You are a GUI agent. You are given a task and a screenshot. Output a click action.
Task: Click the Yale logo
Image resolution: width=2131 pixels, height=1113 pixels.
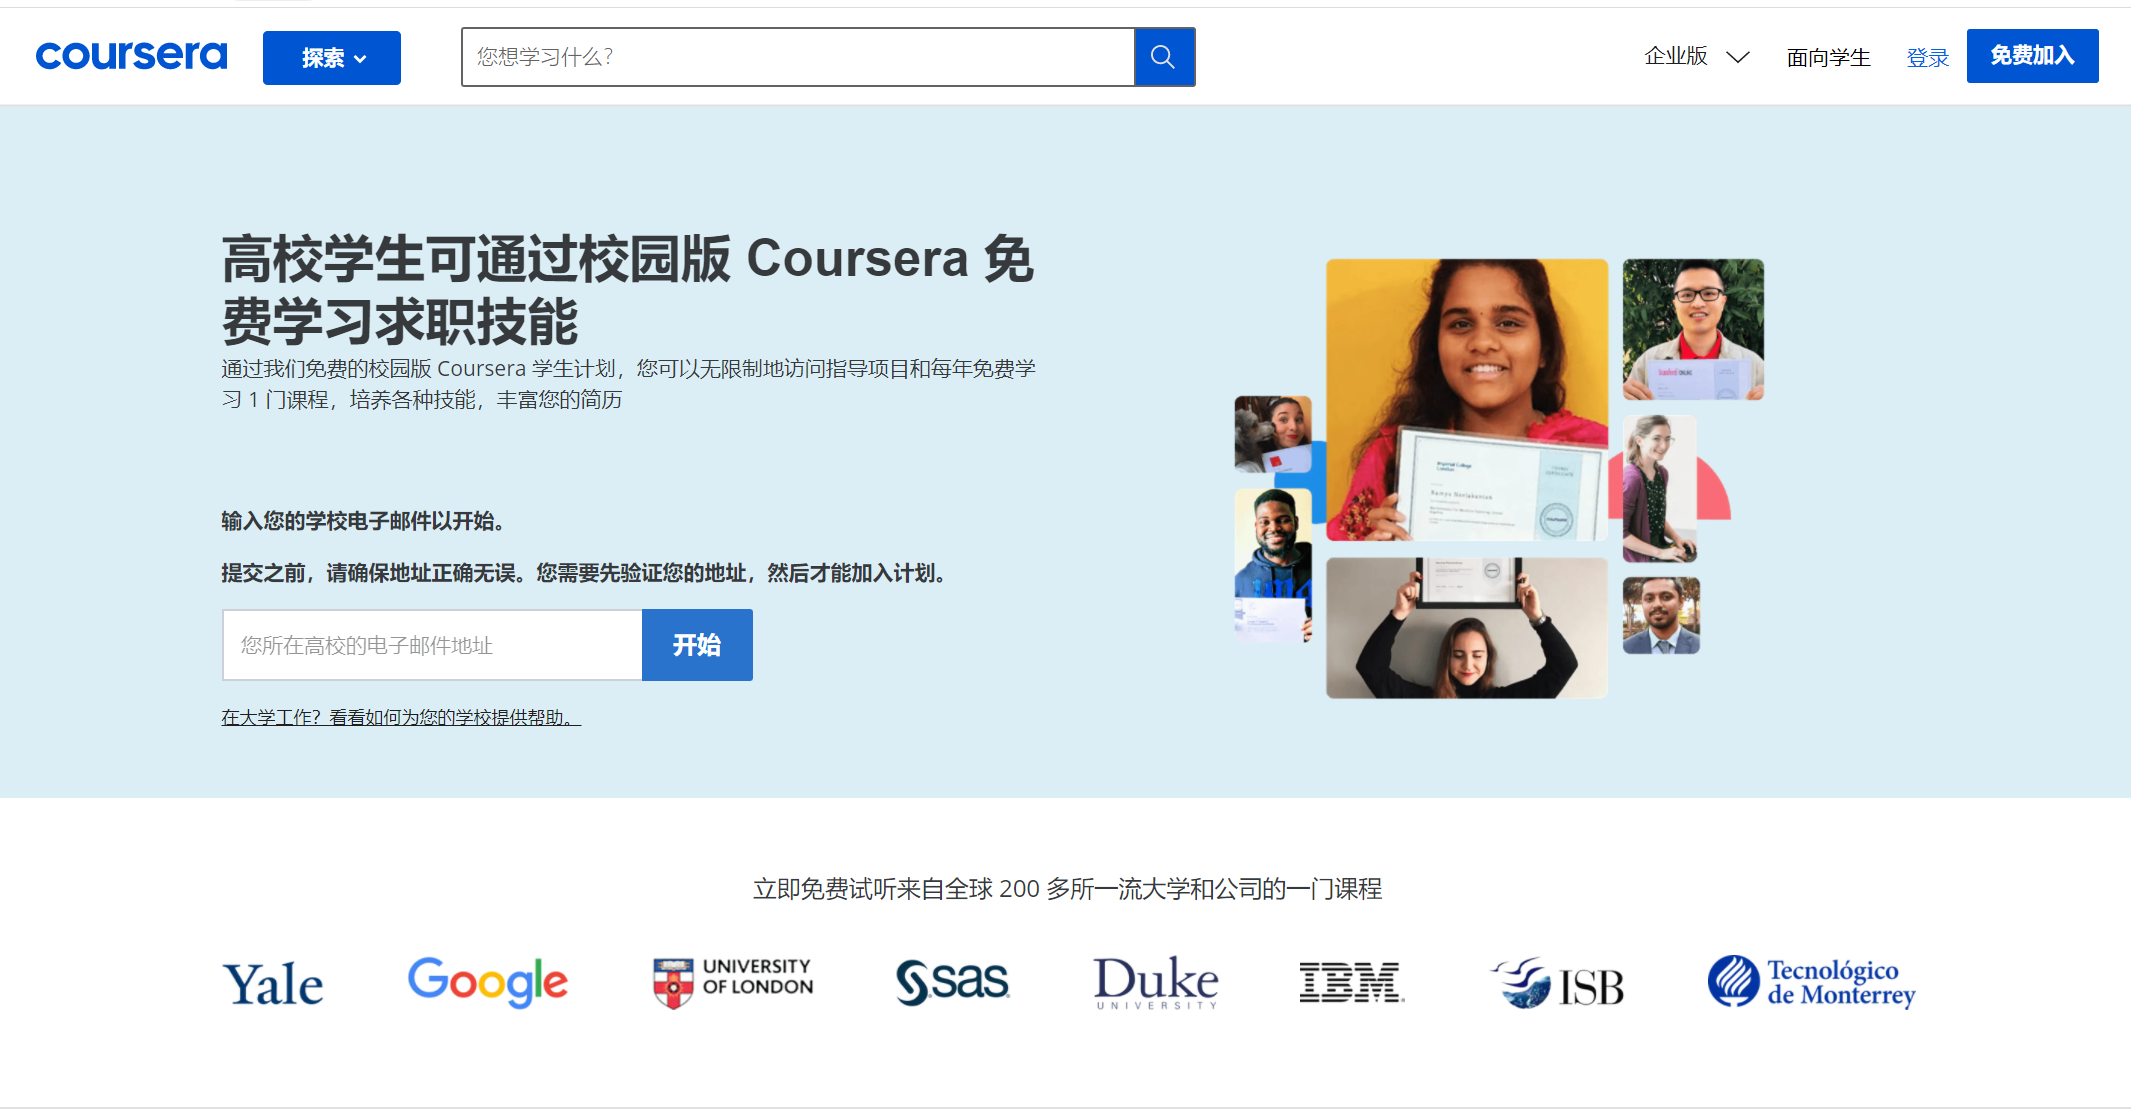pos(272,983)
